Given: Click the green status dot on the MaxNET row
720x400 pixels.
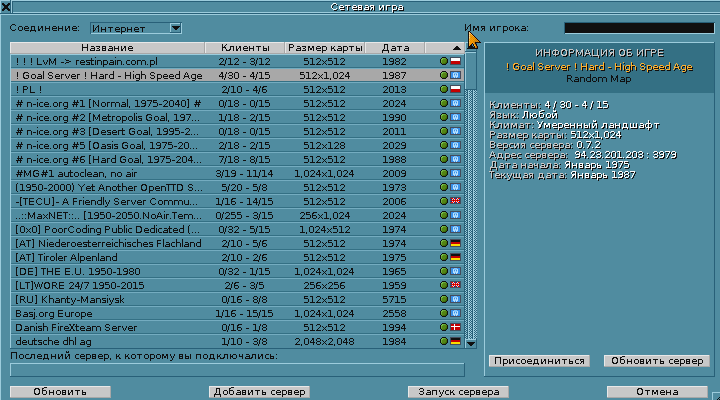Looking at the screenshot, I should pyautogui.click(x=444, y=215).
